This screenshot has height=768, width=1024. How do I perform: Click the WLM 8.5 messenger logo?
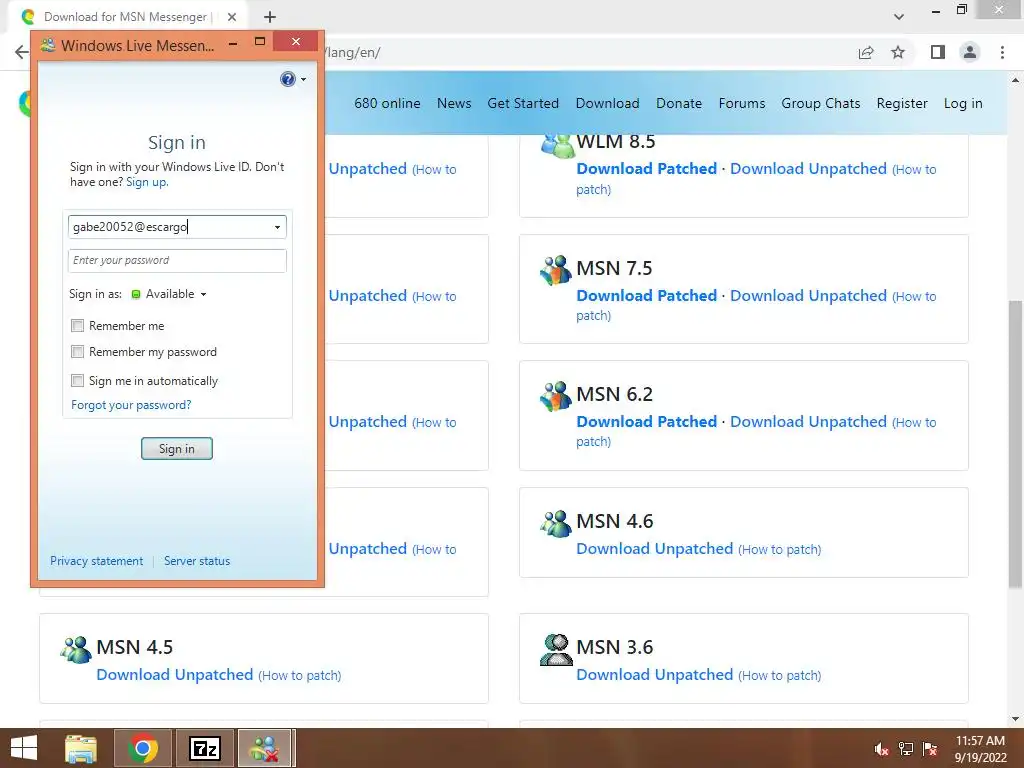point(557,144)
